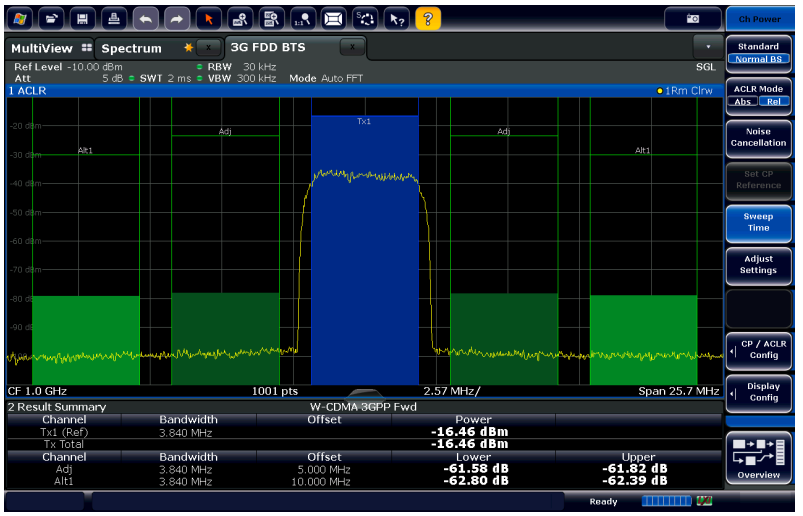The height and width of the screenshot is (516, 803).
Task: Click the Set CP Reference softkey
Action: pyautogui.click(x=758, y=180)
